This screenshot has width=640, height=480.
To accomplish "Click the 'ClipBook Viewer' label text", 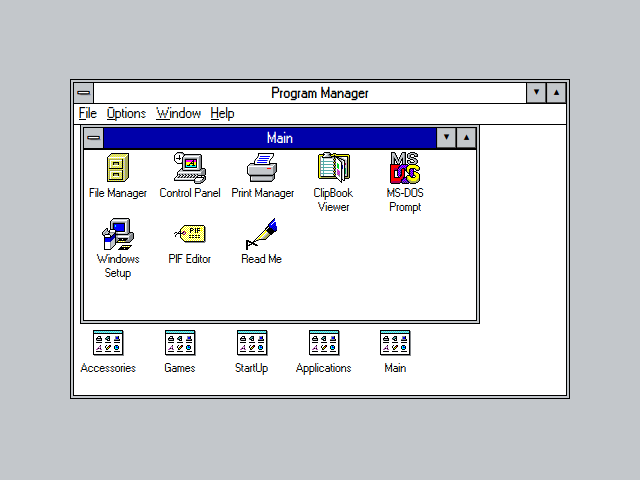I will point(333,200).
